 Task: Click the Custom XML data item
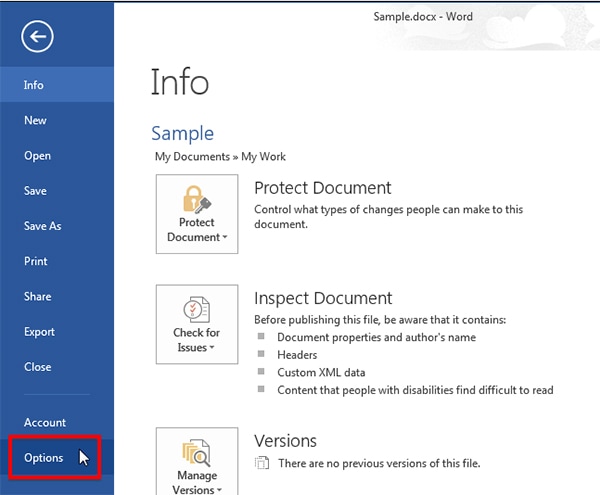pos(321,373)
